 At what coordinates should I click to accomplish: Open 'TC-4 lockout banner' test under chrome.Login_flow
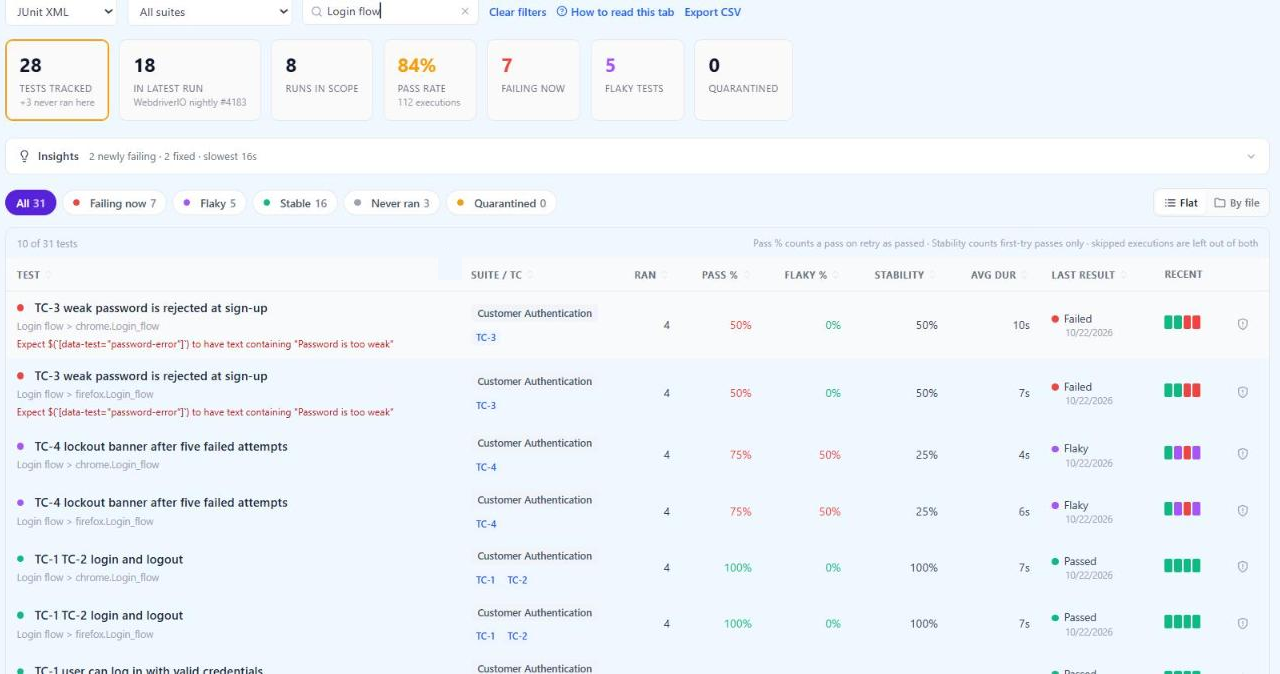pyautogui.click(x=161, y=446)
